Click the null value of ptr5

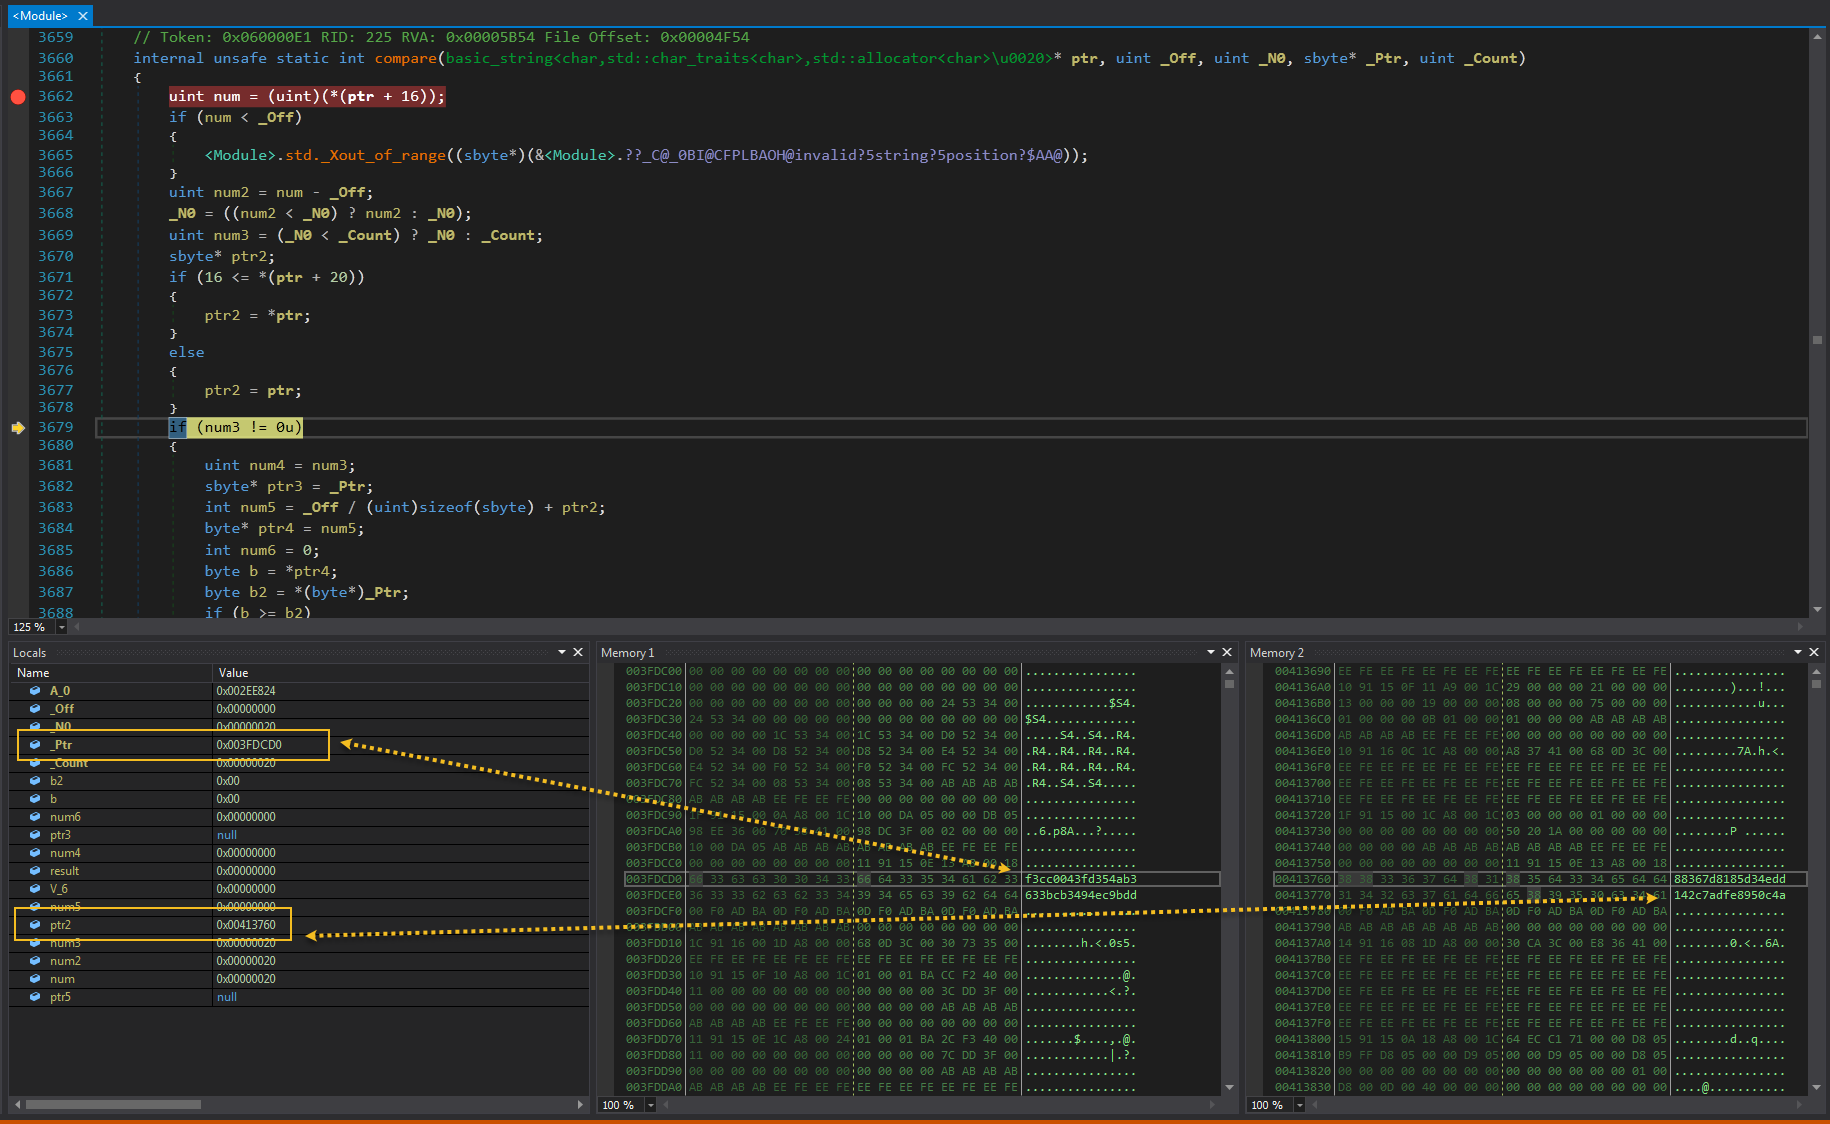click(x=227, y=997)
